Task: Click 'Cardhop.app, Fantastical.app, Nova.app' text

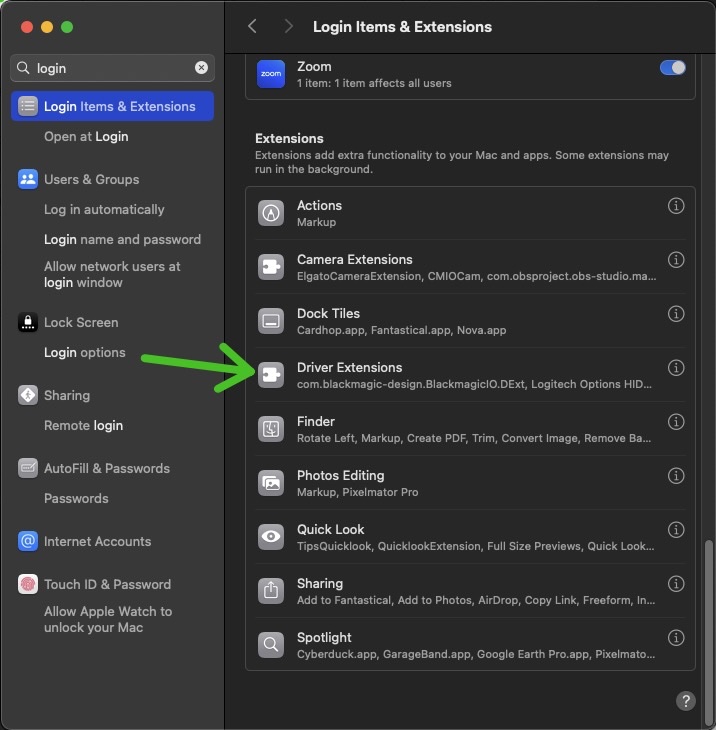Action: [402, 330]
